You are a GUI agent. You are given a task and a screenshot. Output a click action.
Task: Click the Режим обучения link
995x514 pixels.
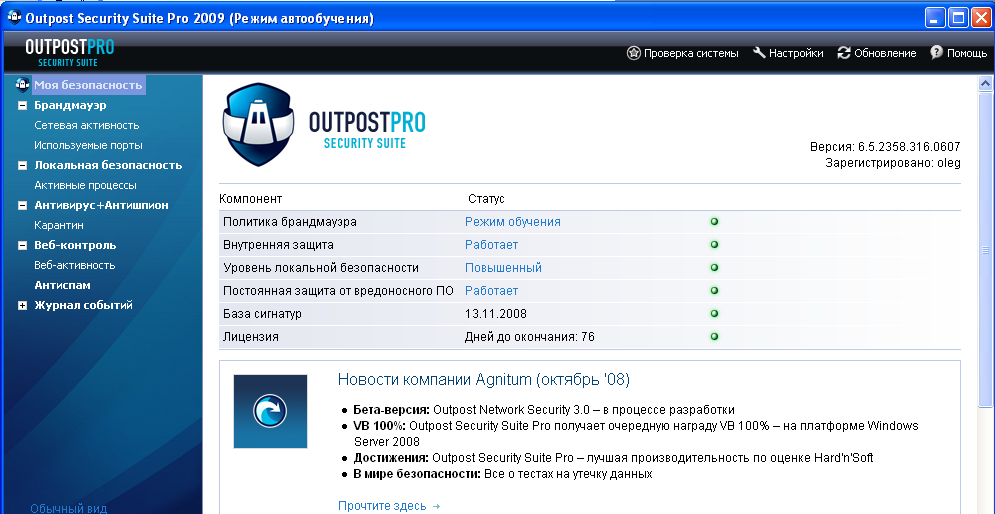point(513,222)
